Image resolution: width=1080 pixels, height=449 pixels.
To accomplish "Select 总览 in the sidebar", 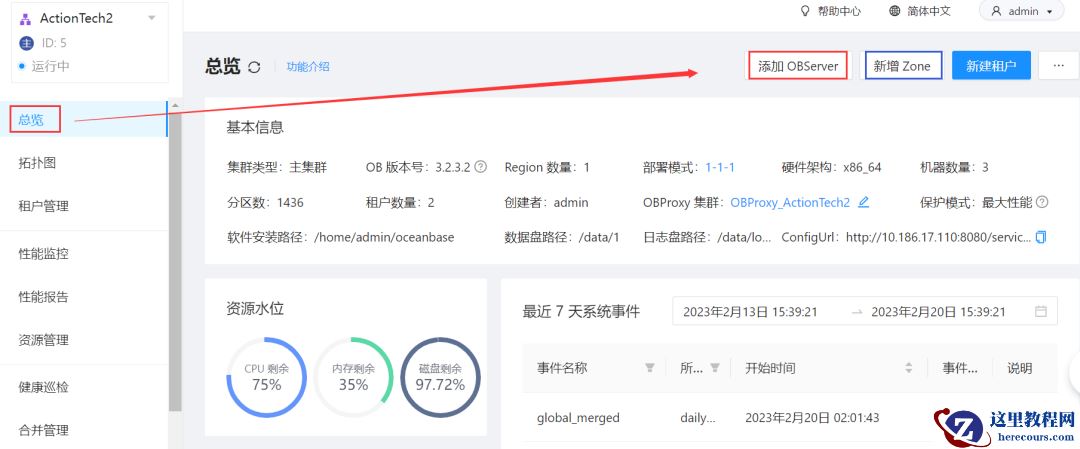I will (x=83, y=119).
